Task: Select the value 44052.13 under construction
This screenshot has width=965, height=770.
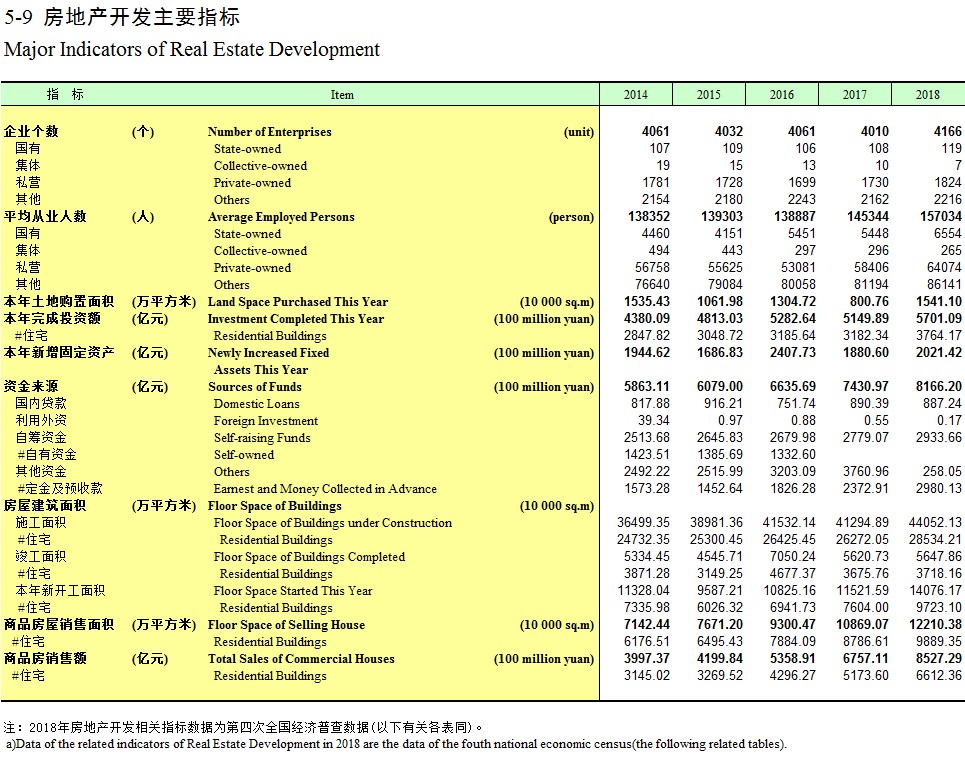Action: pyautogui.click(x=935, y=523)
